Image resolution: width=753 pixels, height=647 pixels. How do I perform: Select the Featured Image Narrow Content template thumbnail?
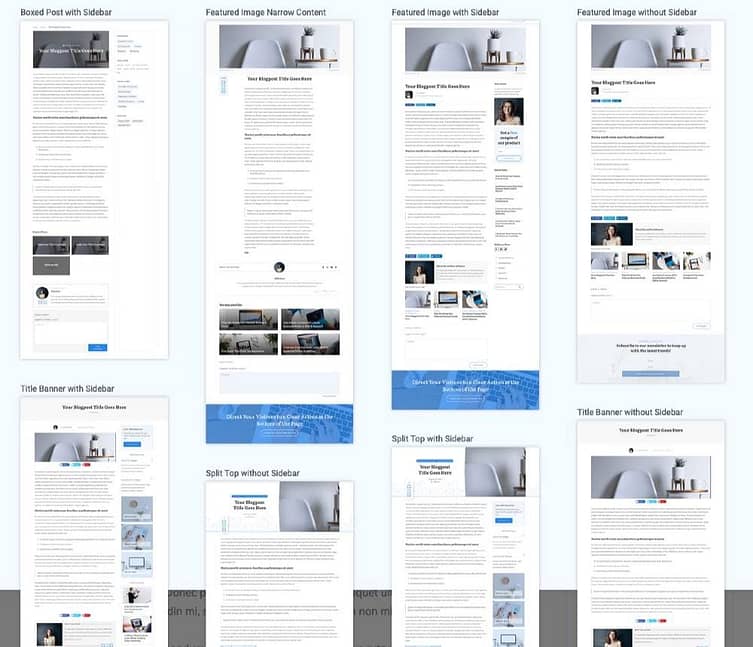point(279,232)
